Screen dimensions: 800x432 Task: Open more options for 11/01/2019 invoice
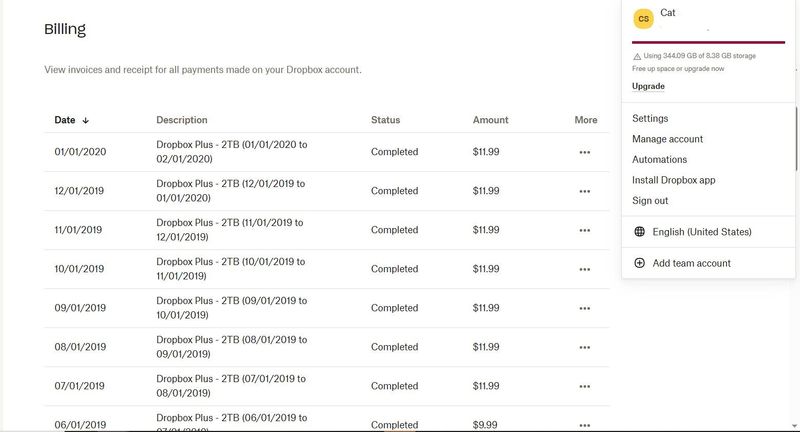tap(585, 230)
